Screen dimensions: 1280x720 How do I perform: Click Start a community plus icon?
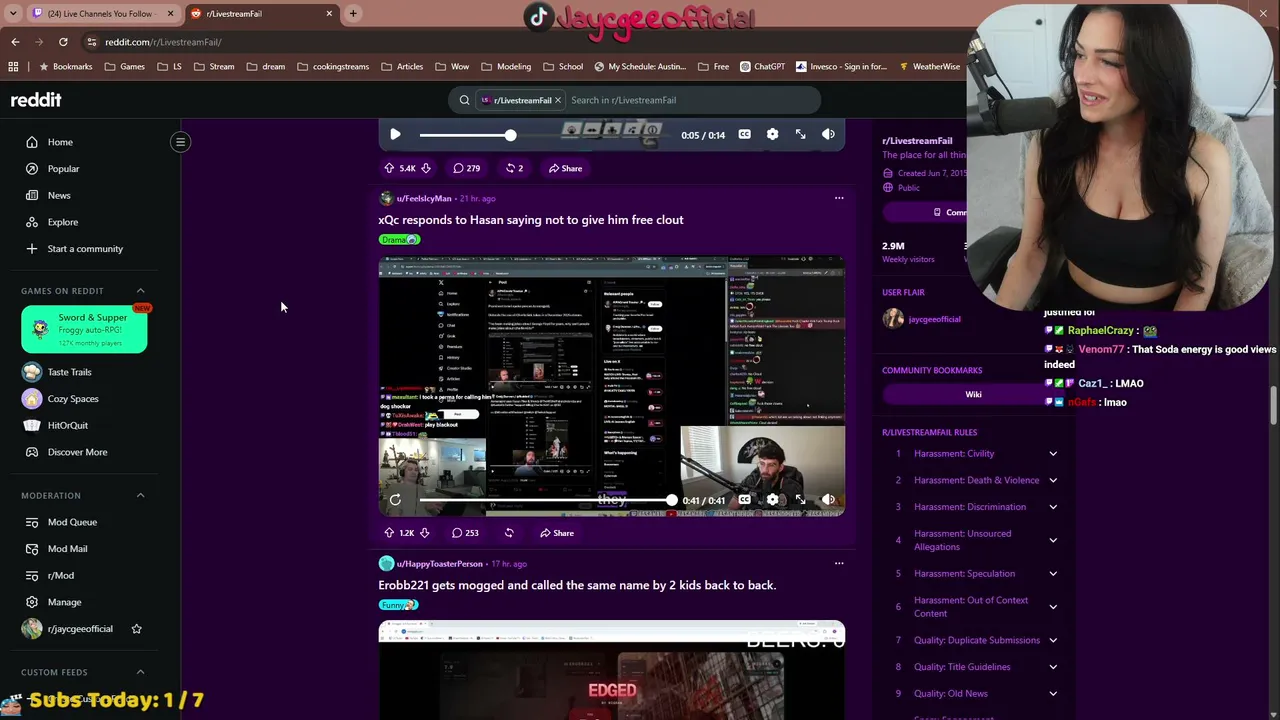coord(32,249)
